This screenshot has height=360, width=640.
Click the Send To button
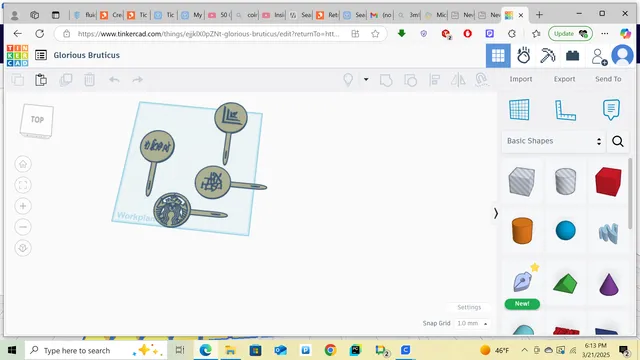tap(608, 79)
